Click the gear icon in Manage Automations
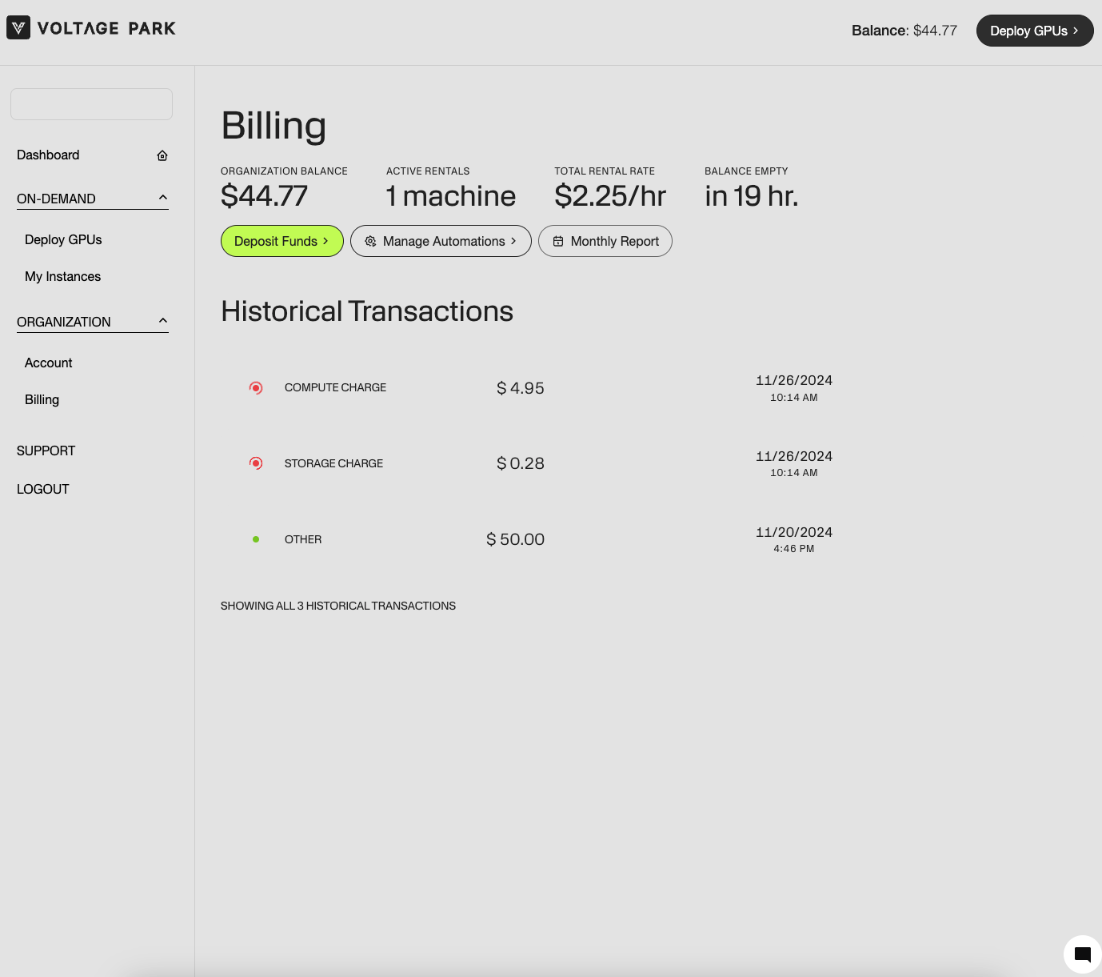This screenshot has height=977, width=1102. 370,242
